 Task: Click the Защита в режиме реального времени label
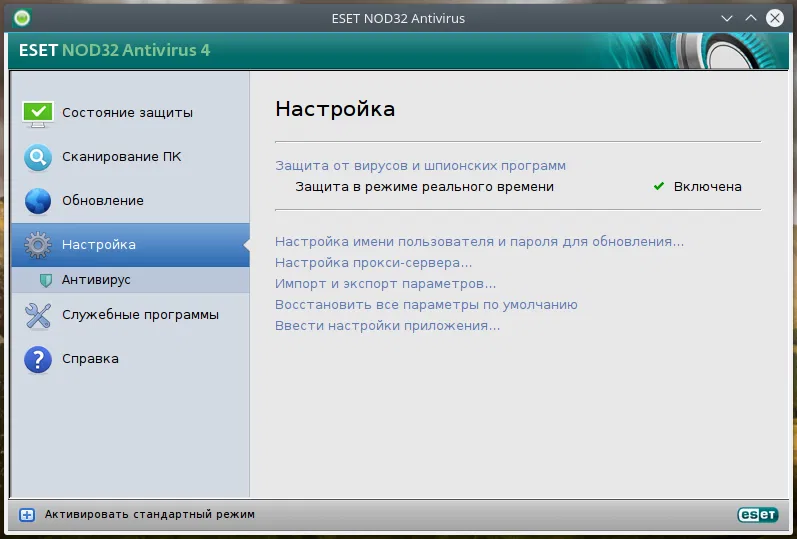click(x=424, y=187)
